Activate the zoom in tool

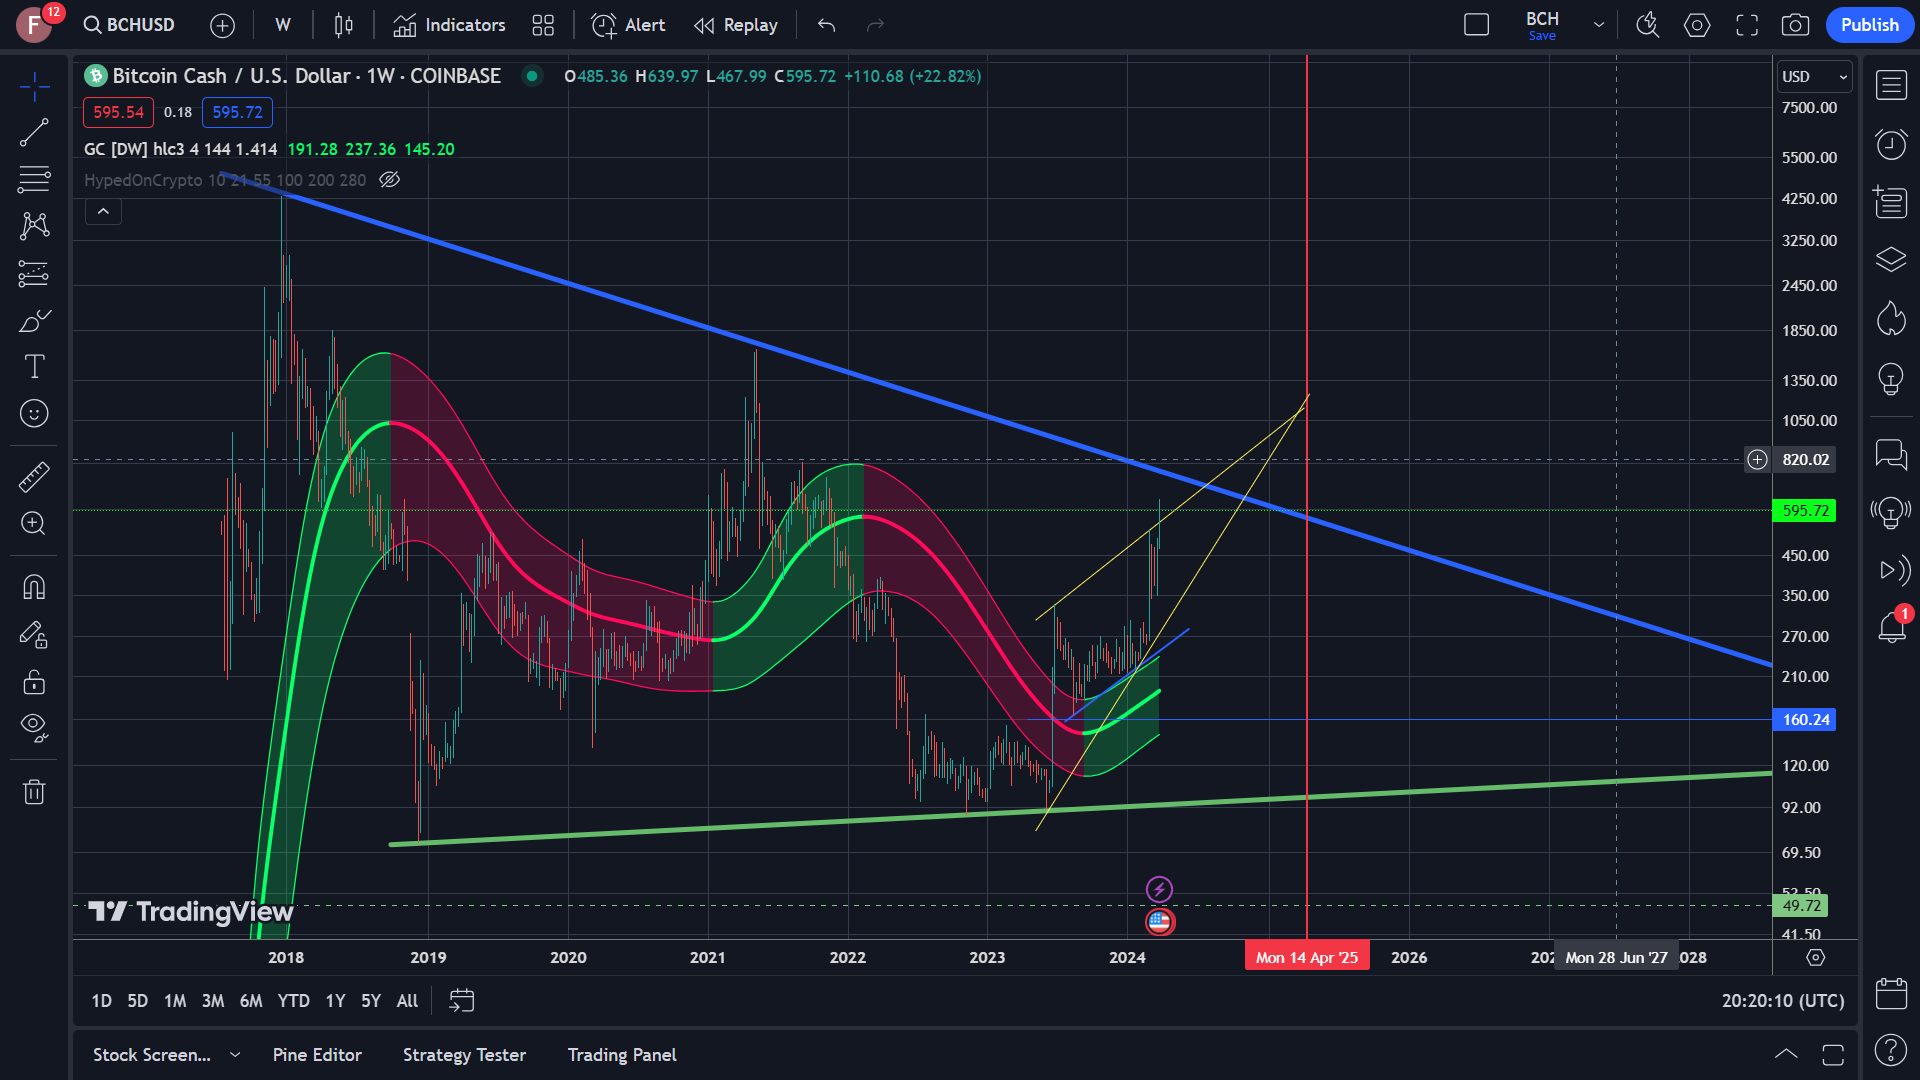[34, 523]
